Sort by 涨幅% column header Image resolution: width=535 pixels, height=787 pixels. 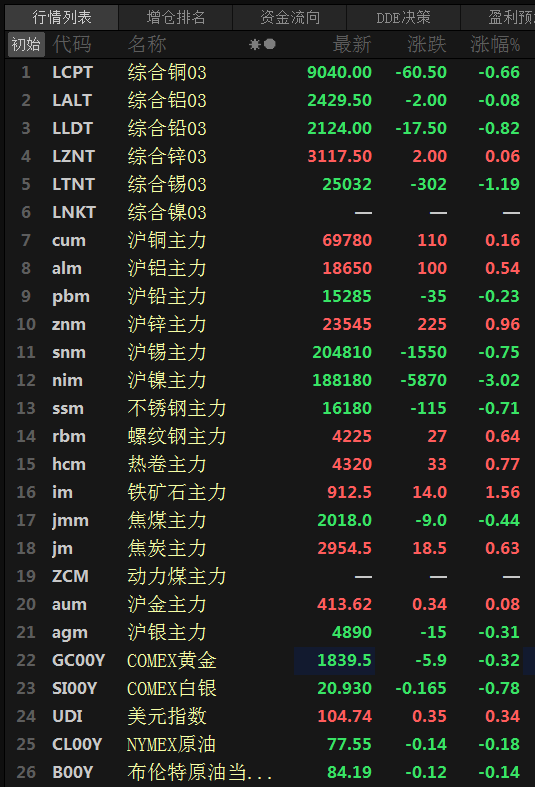point(495,45)
